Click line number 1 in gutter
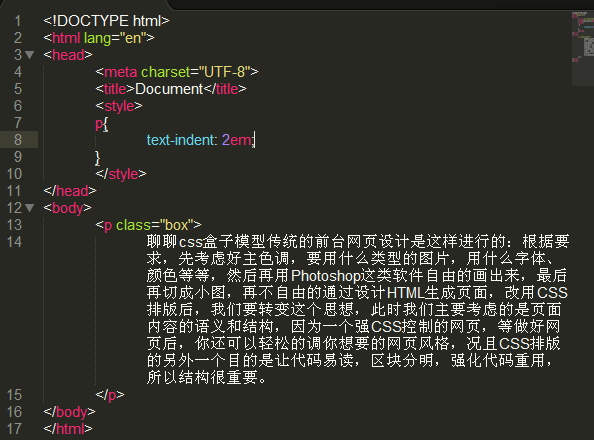This screenshot has width=594, height=440. pos(18,21)
